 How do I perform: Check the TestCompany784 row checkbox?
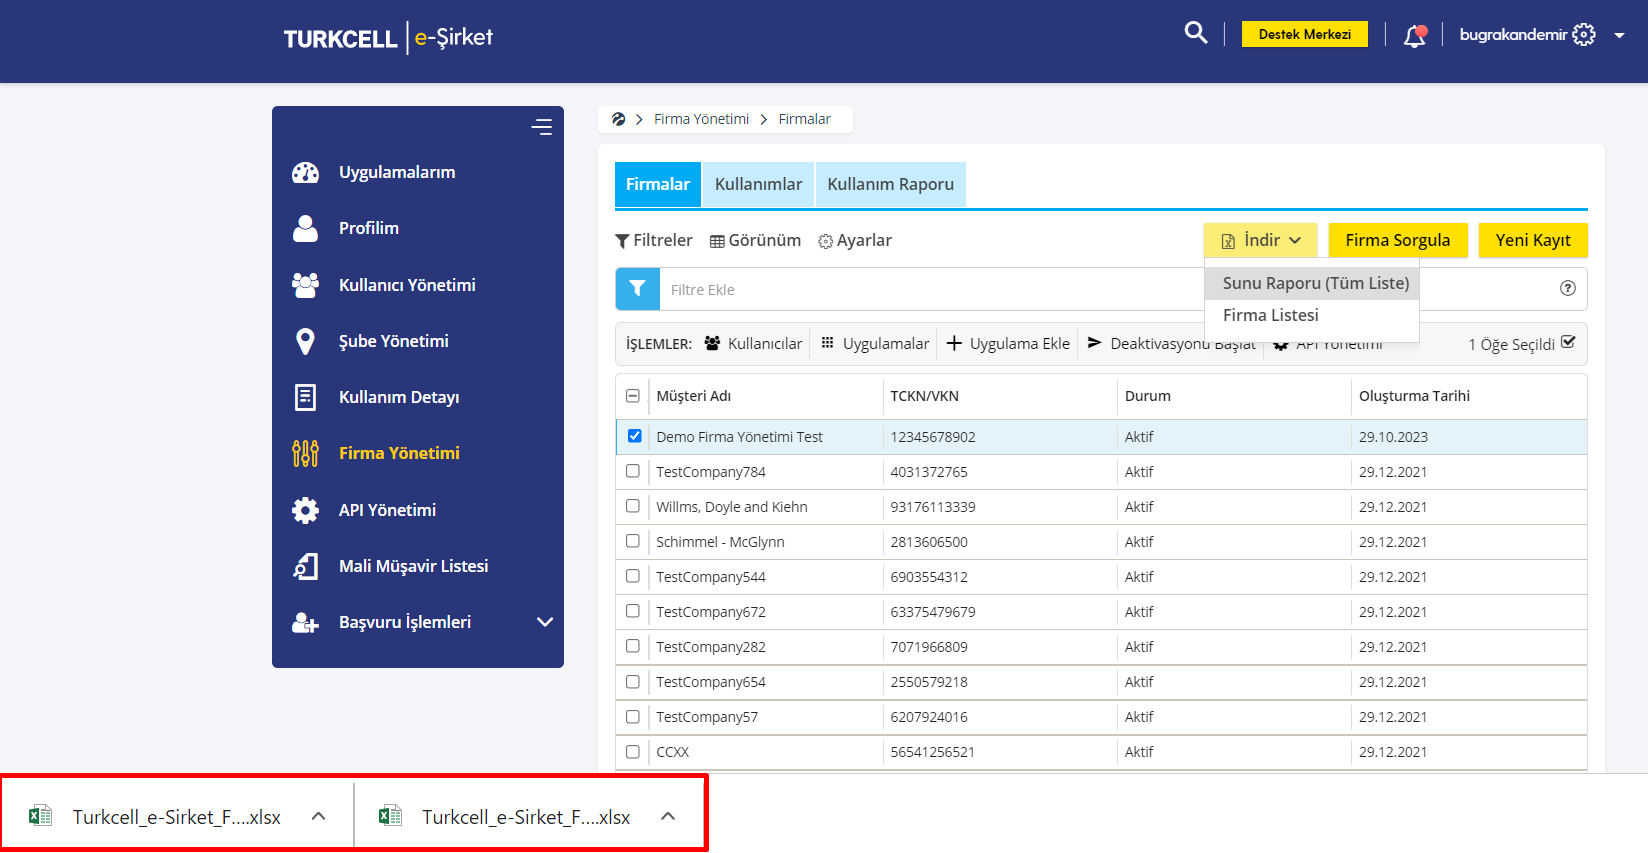point(633,471)
